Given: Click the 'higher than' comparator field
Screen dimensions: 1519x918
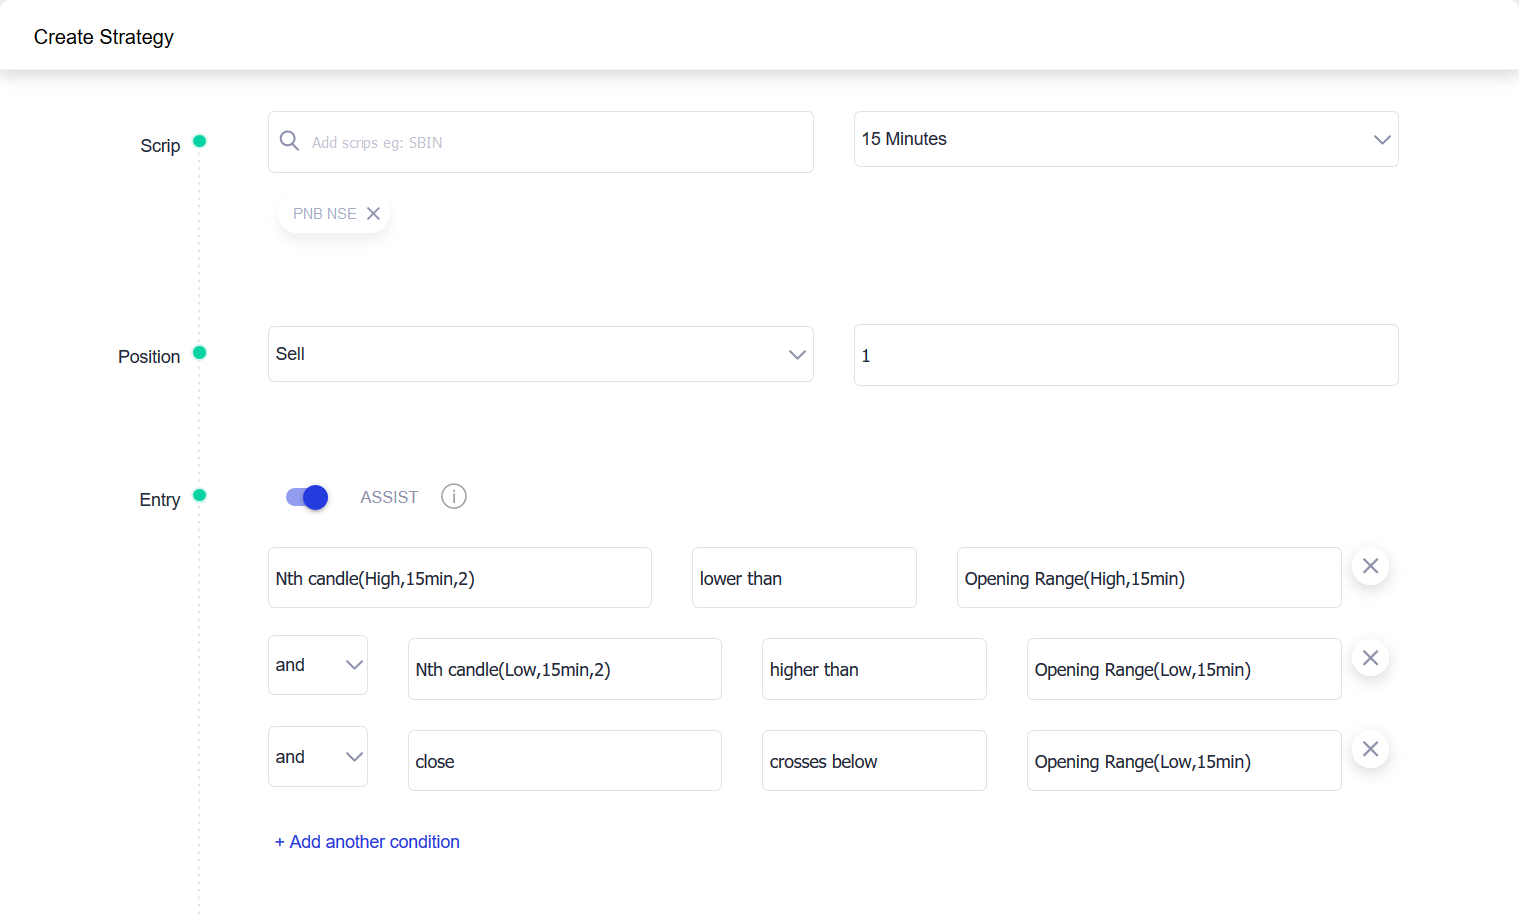Looking at the screenshot, I should point(873,669).
